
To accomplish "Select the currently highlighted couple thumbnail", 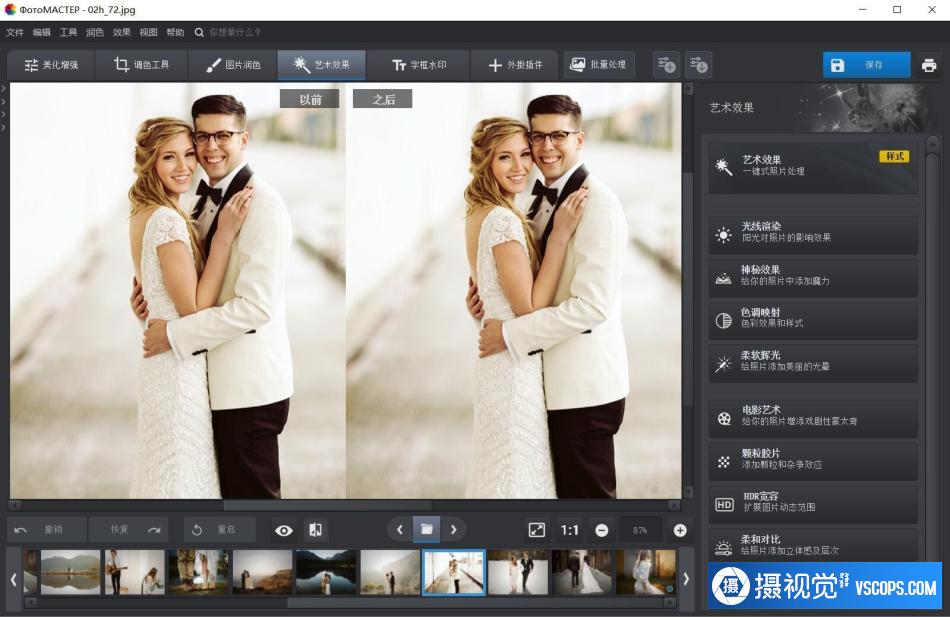I will coord(454,572).
